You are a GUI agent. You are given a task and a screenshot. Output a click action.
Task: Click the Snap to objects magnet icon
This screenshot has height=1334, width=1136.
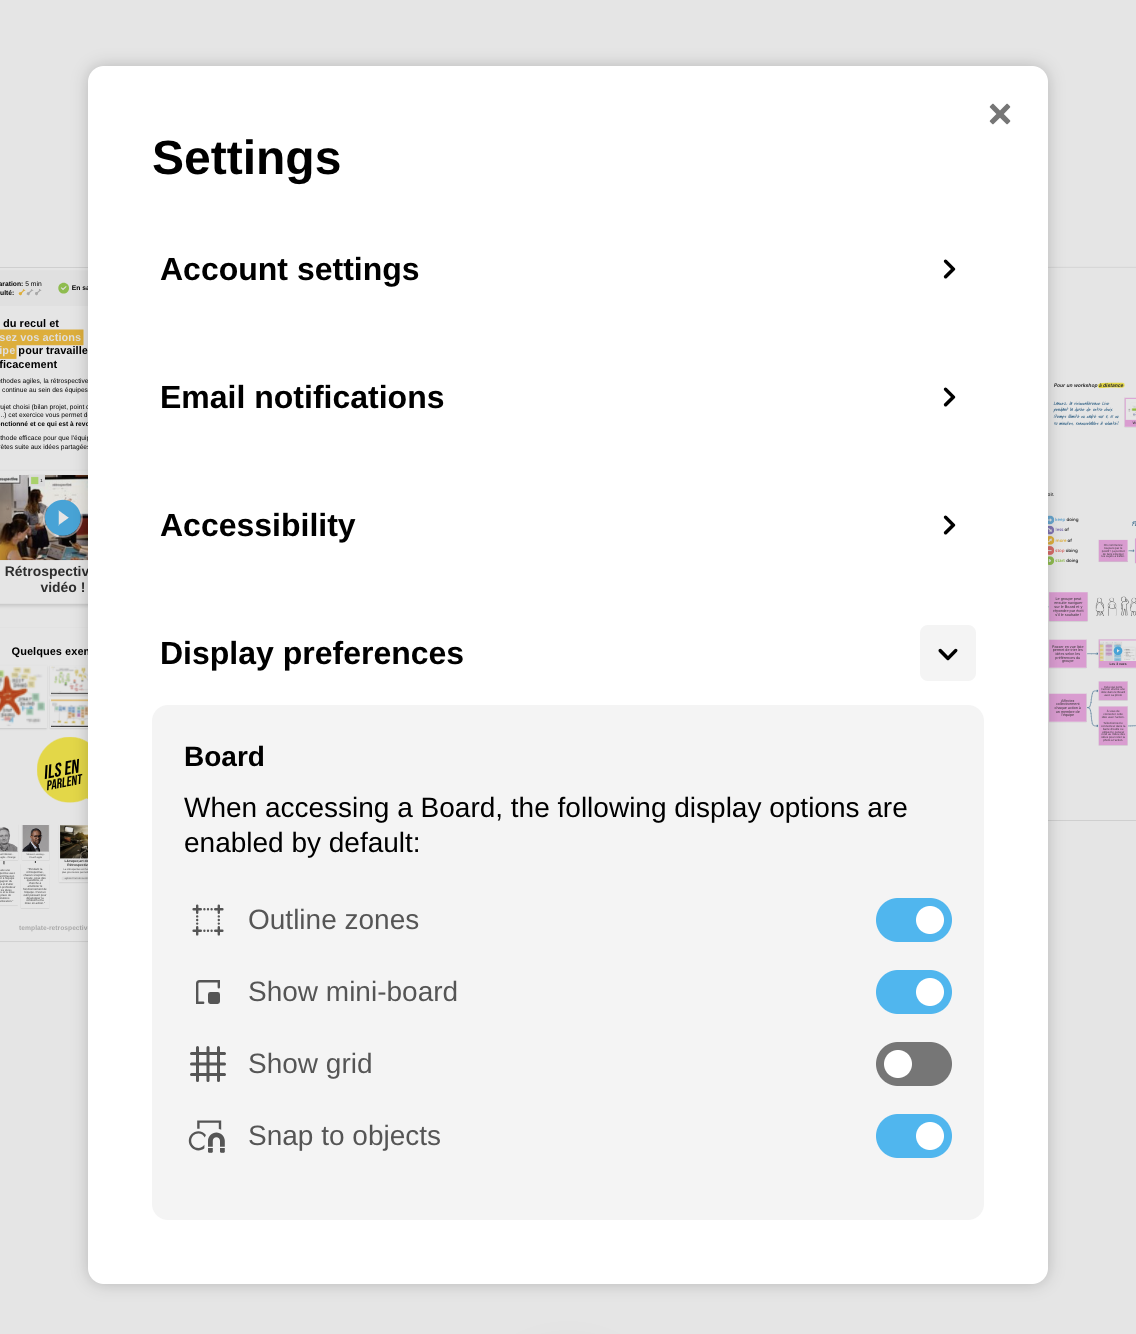tap(208, 1136)
